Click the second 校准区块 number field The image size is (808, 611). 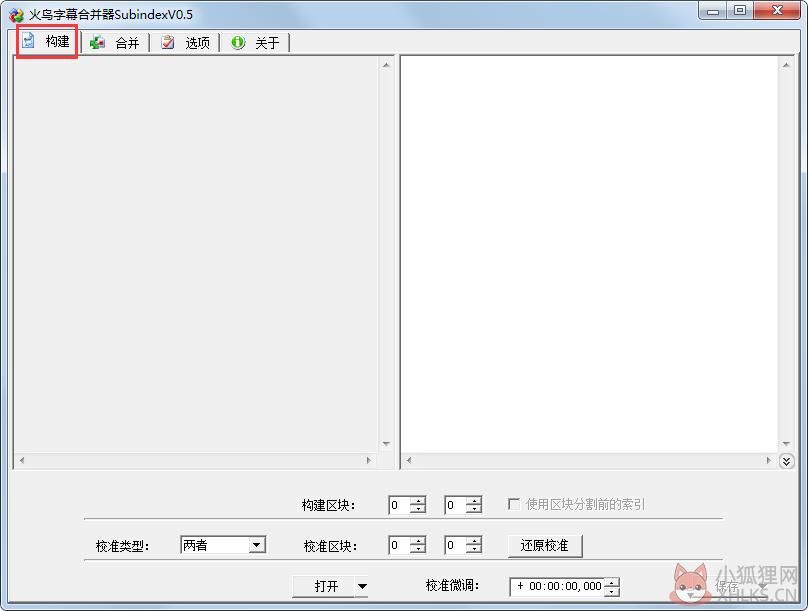[x=456, y=545]
